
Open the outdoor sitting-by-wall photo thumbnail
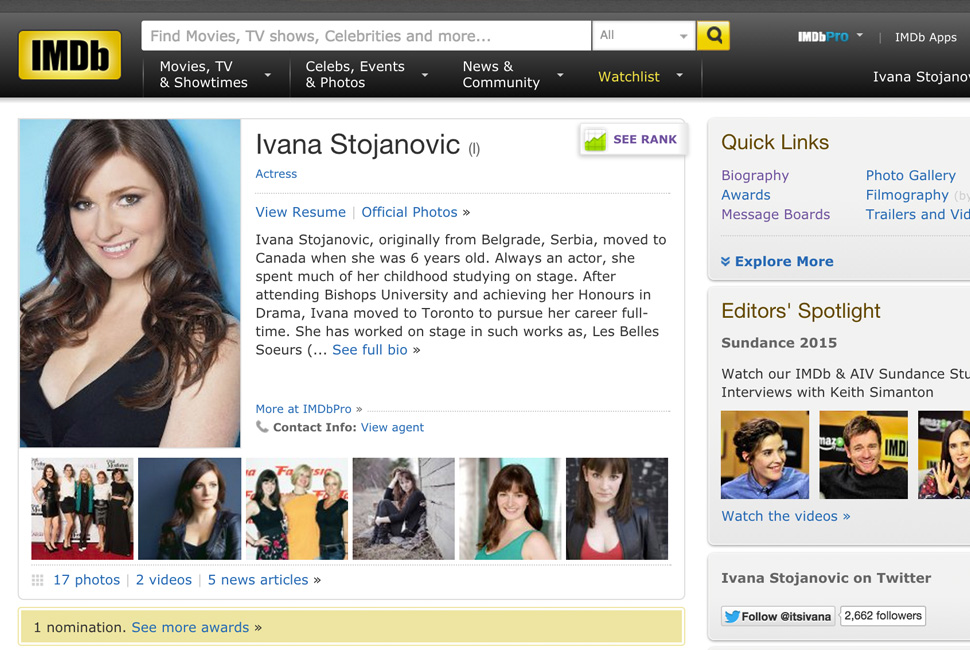[x=403, y=508]
